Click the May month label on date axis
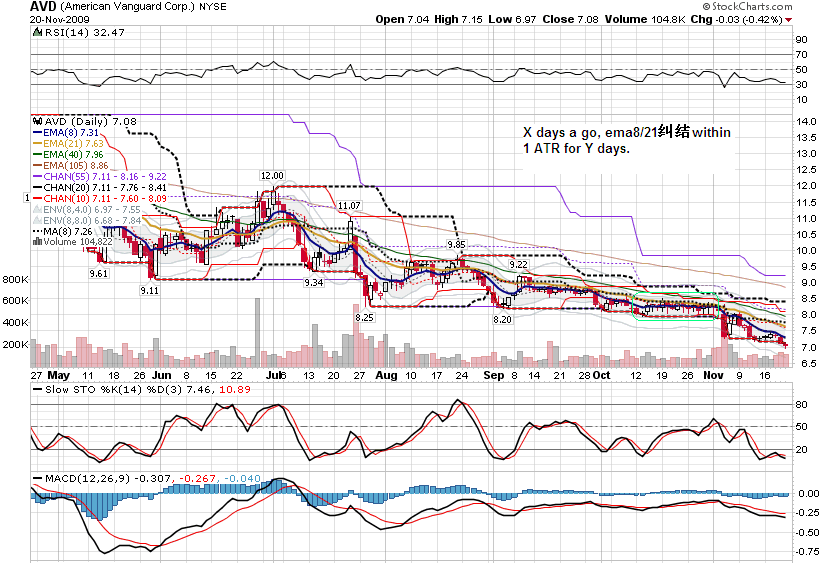 [x=58, y=375]
